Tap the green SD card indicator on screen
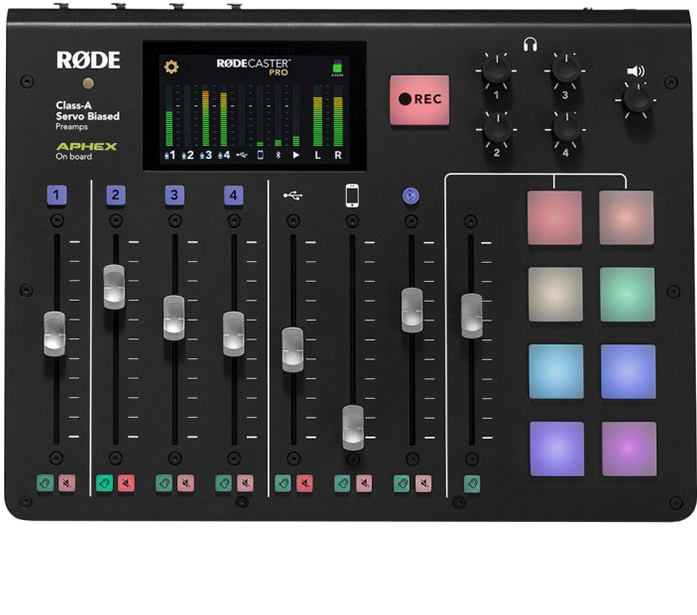697x615 pixels. point(337,67)
